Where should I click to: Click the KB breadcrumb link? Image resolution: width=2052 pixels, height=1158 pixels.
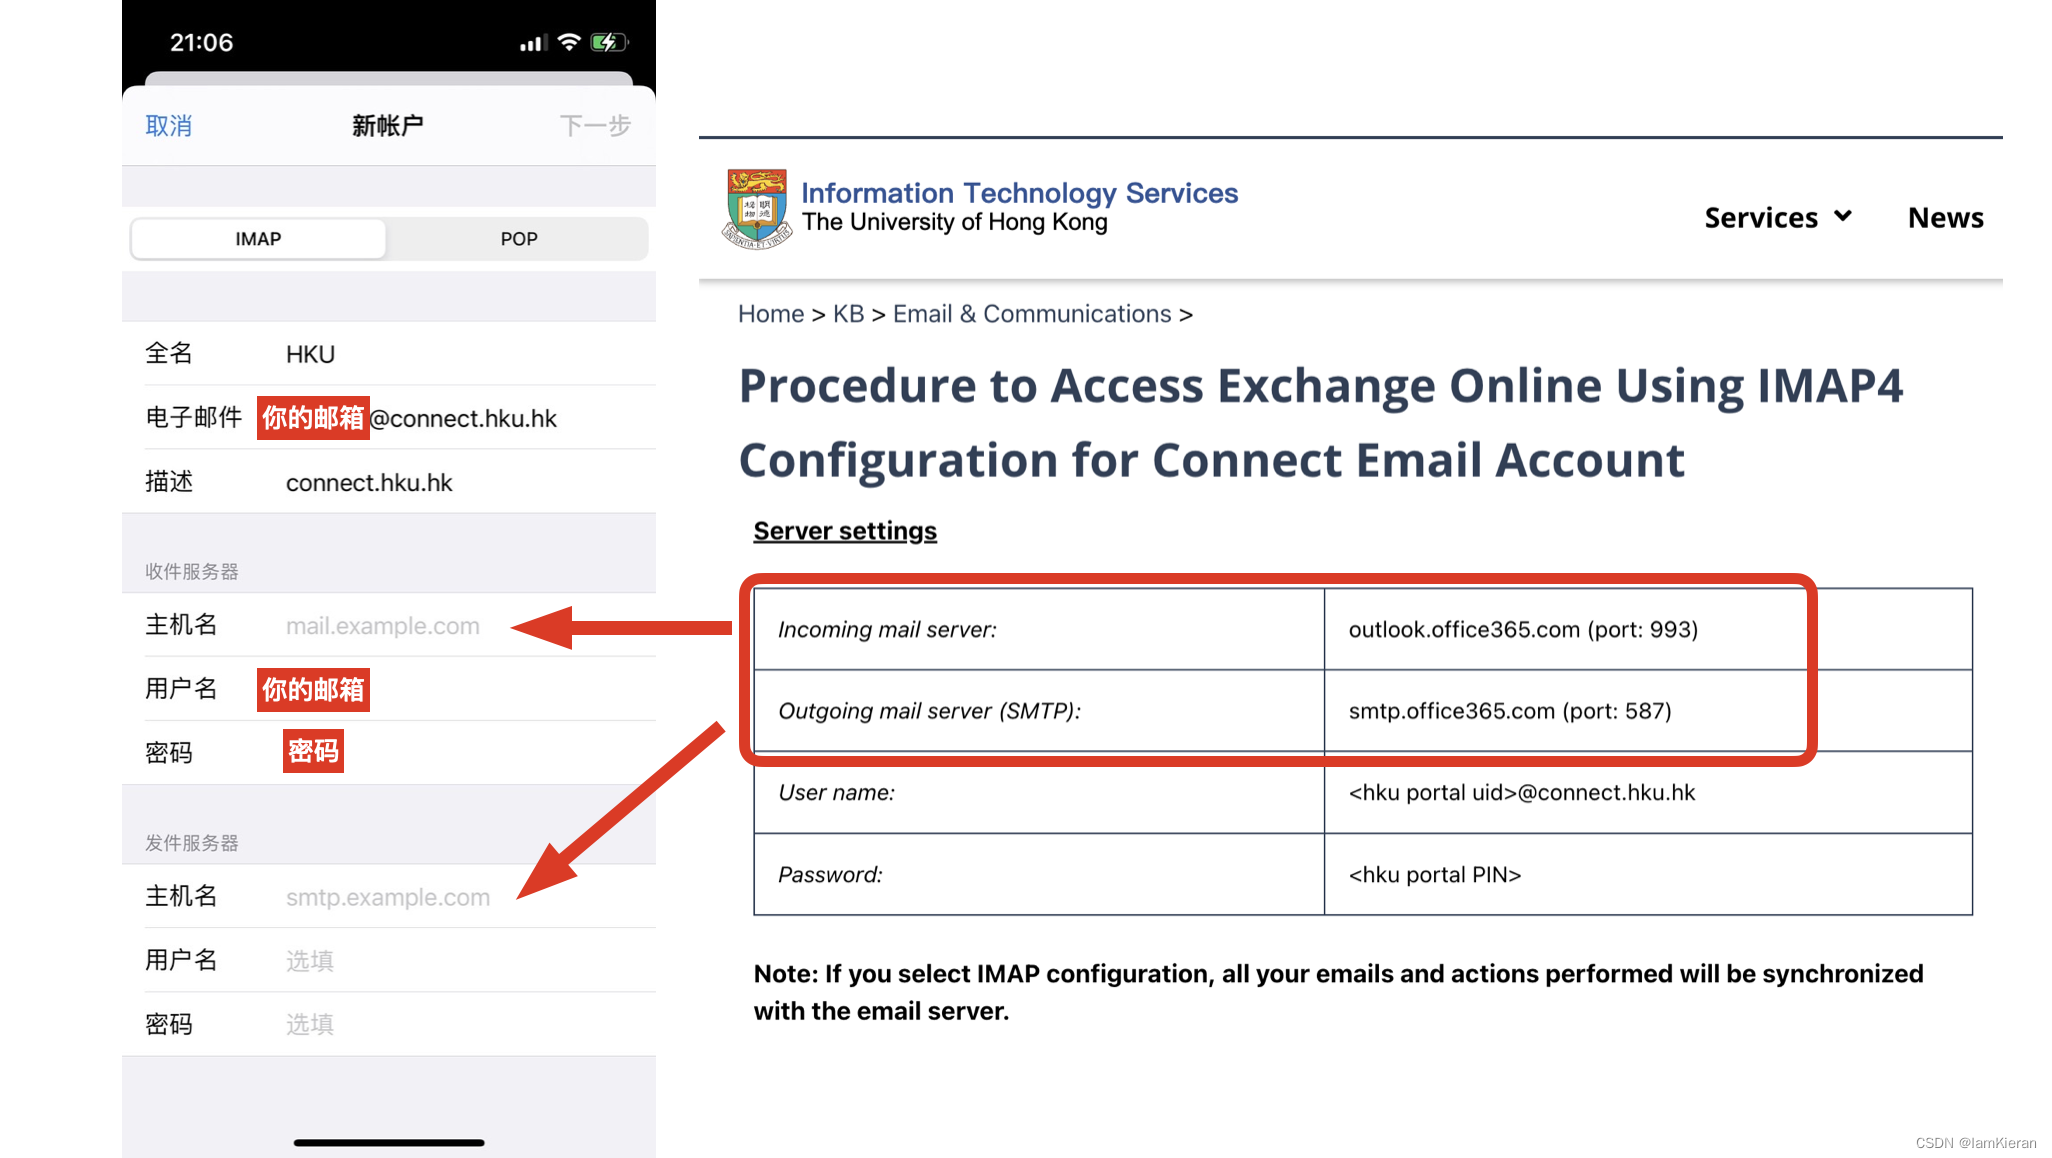pyautogui.click(x=848, y=314)
